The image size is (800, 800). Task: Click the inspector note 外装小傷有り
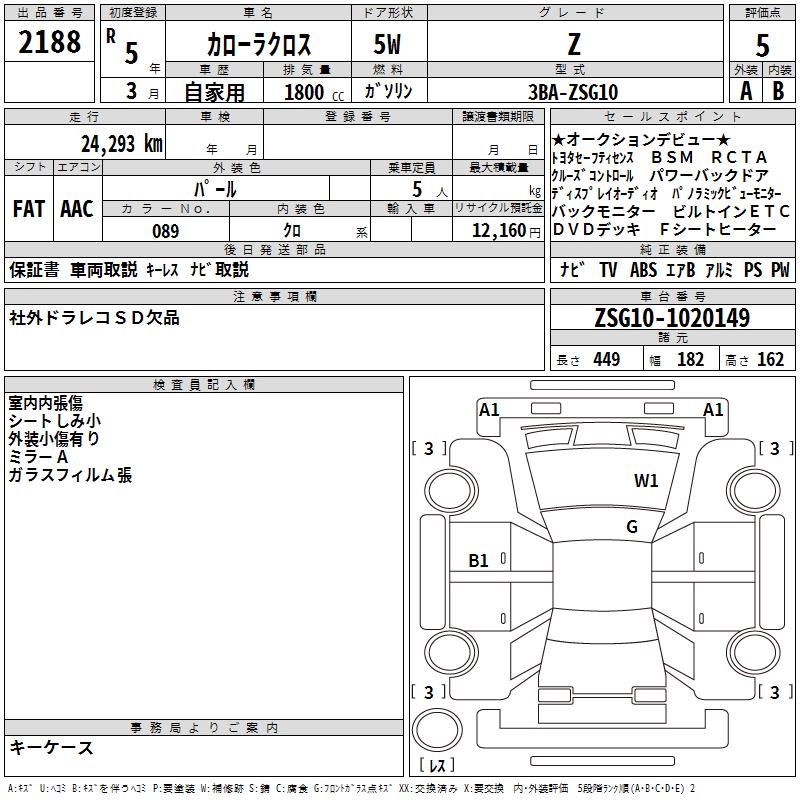pos(54,439)
